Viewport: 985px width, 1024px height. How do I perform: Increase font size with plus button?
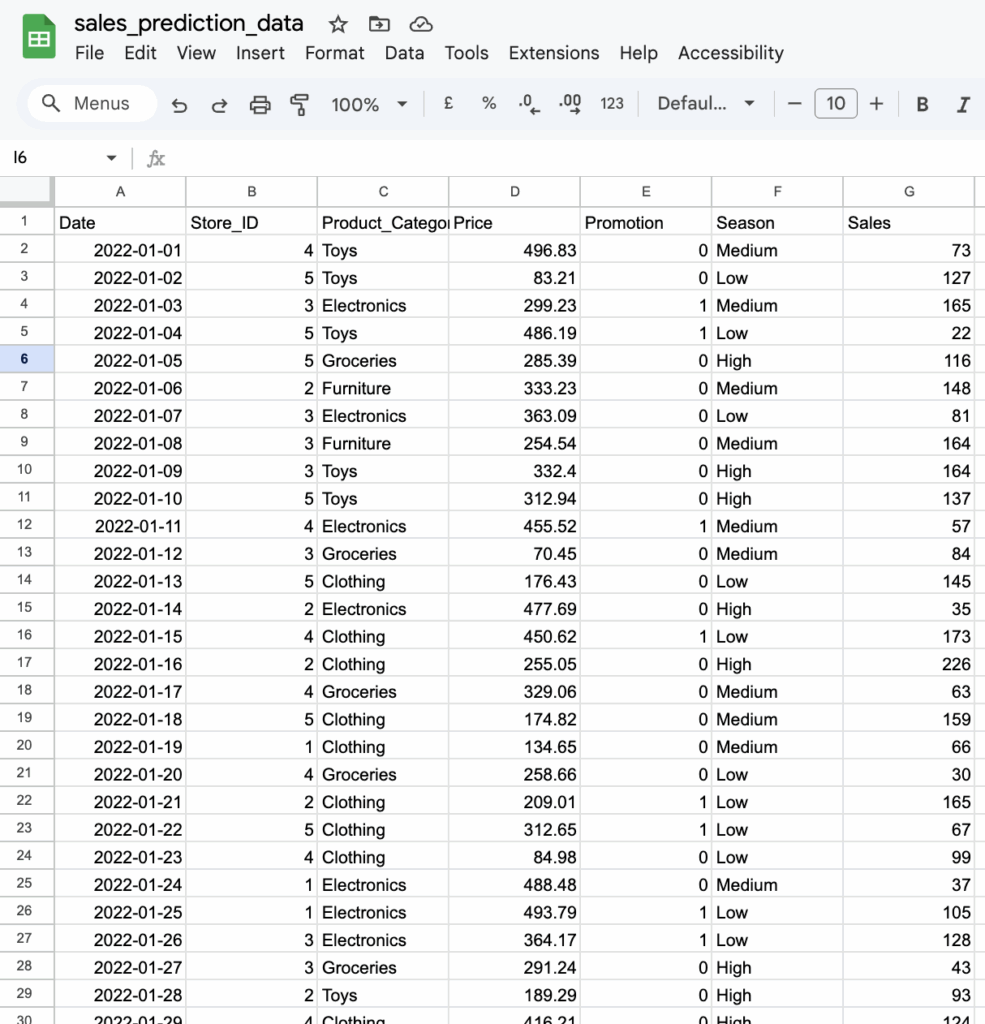876,103
